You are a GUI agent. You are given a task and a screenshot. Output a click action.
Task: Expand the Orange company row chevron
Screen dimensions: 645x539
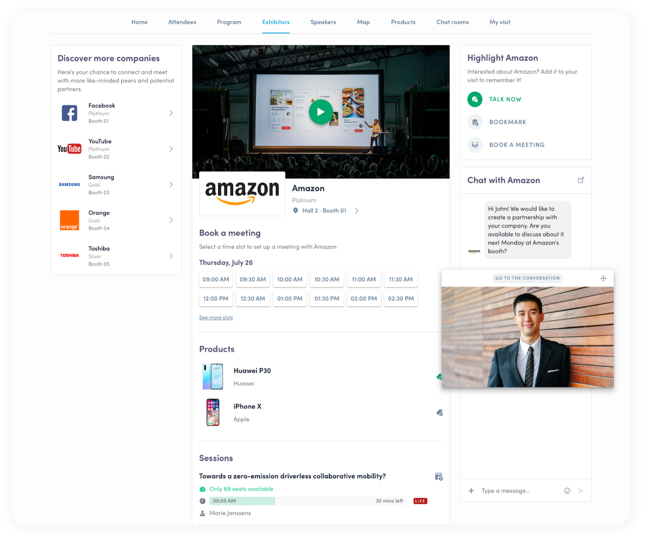tap(171, 220)
